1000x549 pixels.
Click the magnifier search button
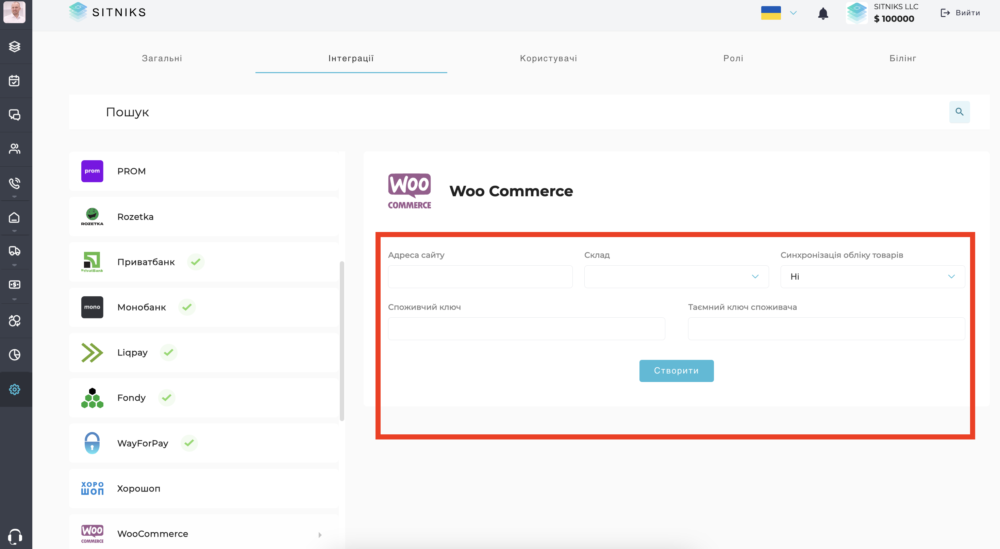[x=959, y=112]
